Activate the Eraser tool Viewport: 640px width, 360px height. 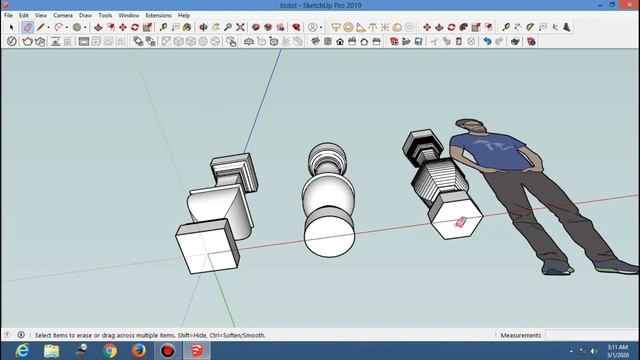[27, 27]
